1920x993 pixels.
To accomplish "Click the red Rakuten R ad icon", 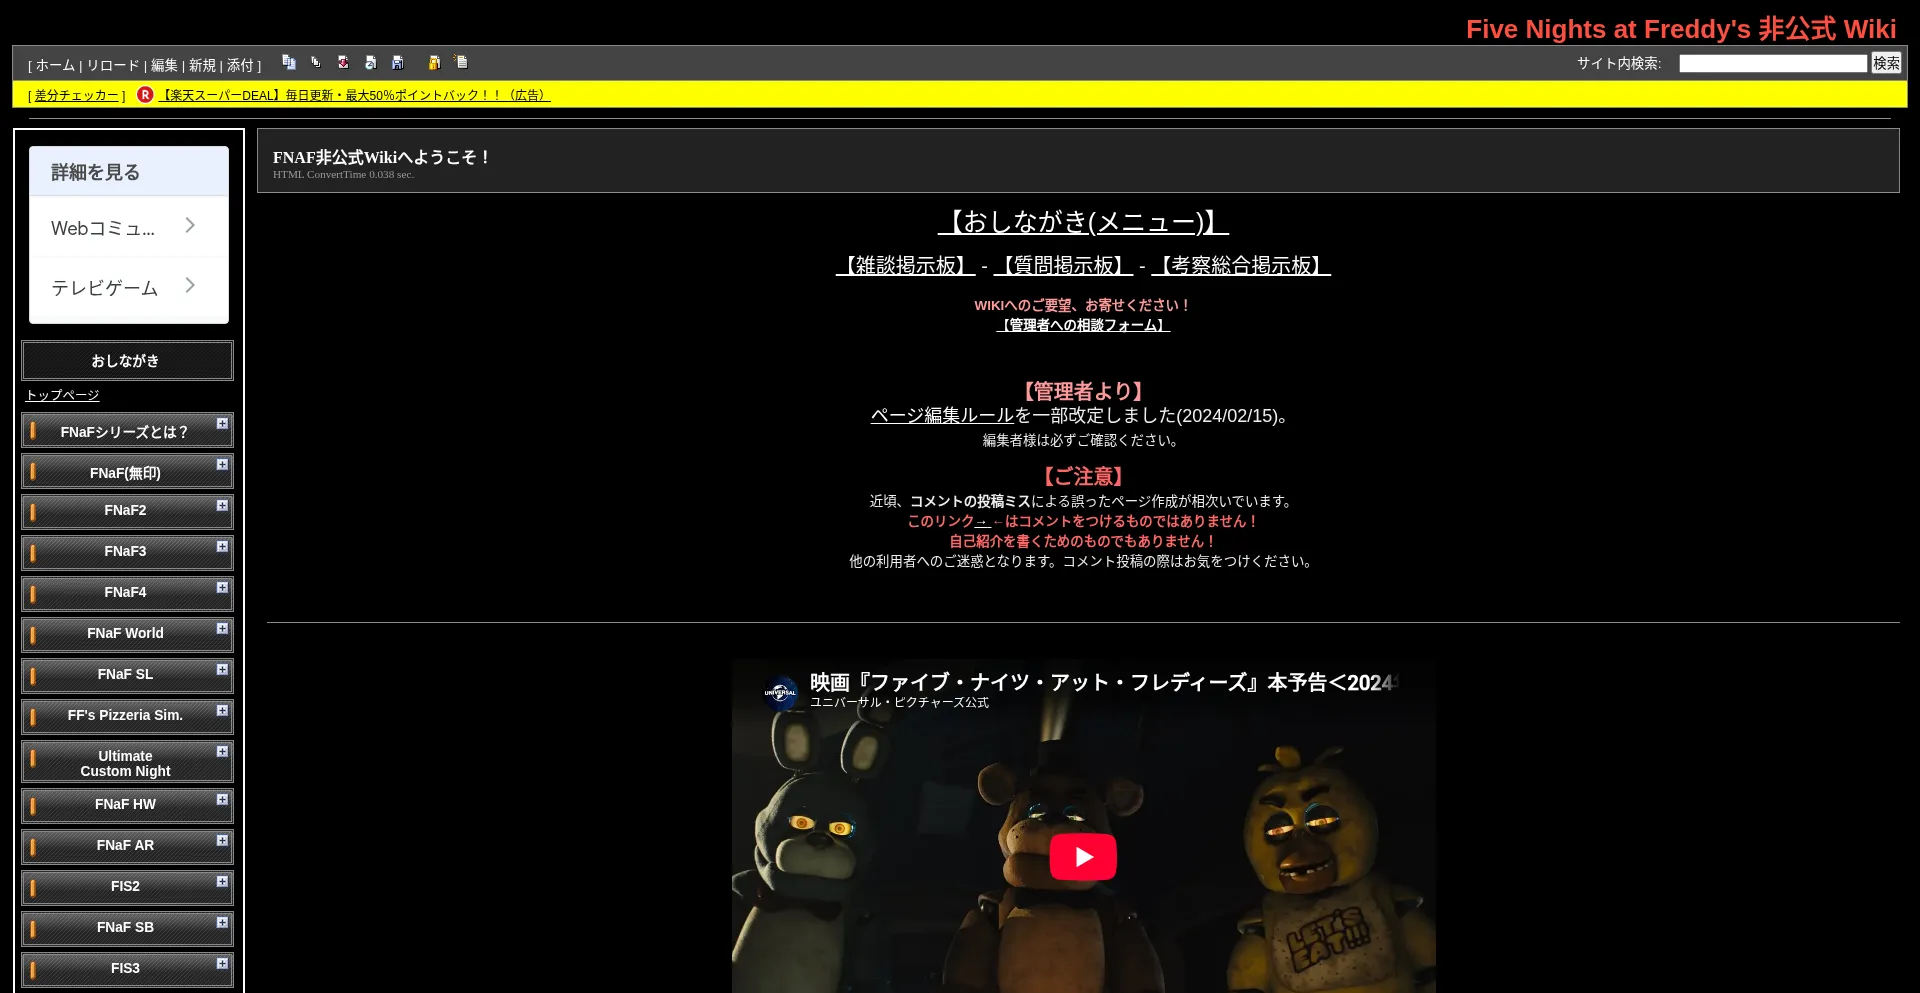I will (x=146, y=95).
